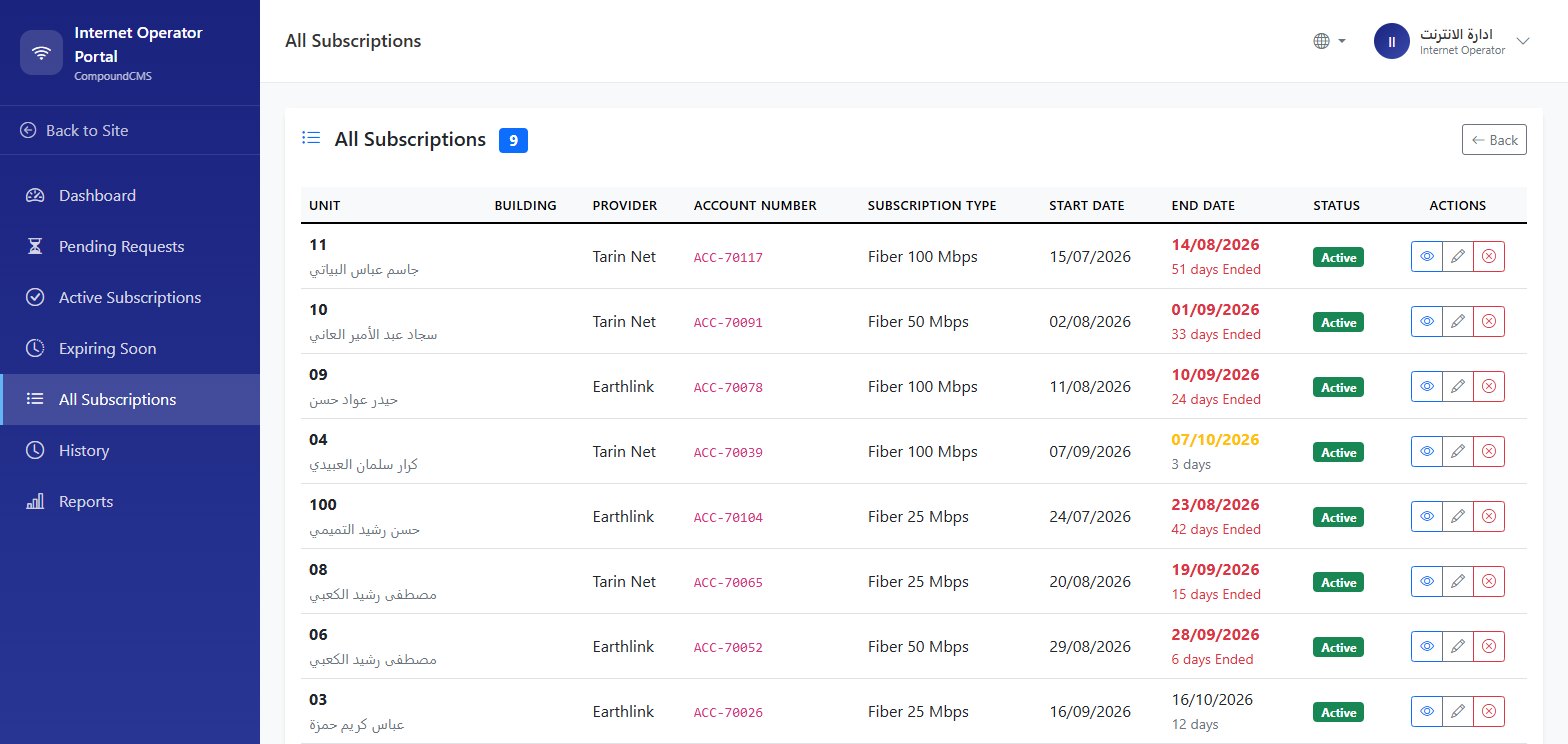Click the view eye icon for ACC-70117
Image resolution: width=1568 pixels, height=744 pixels.
(1427, 257)
